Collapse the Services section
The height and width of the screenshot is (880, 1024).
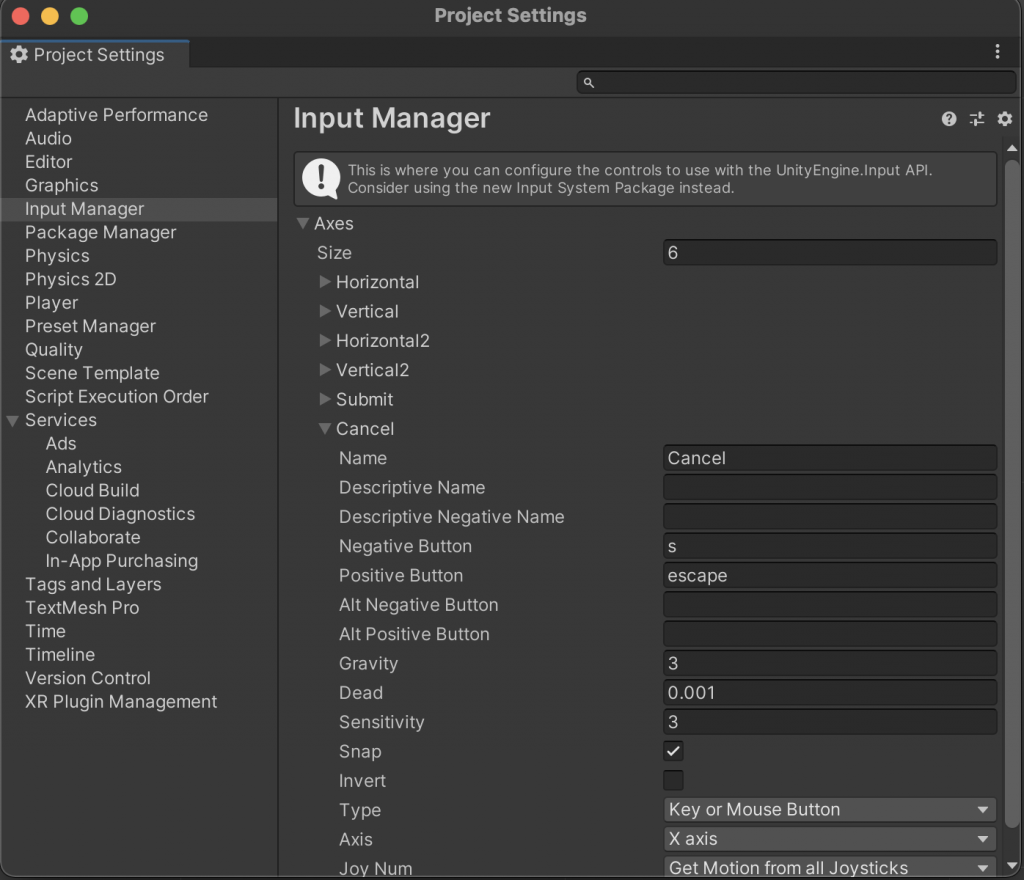[x=14, y=420]
